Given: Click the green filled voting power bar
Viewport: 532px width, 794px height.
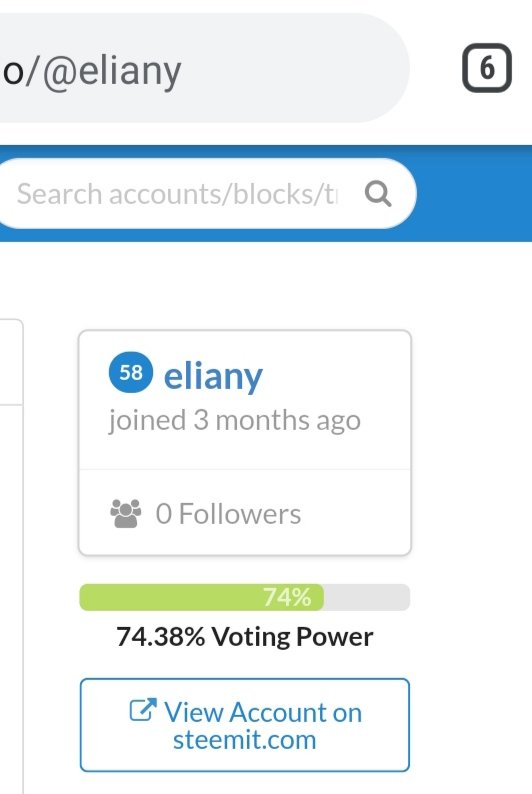Looking at the screenshot, I should (x=201, y=597).
